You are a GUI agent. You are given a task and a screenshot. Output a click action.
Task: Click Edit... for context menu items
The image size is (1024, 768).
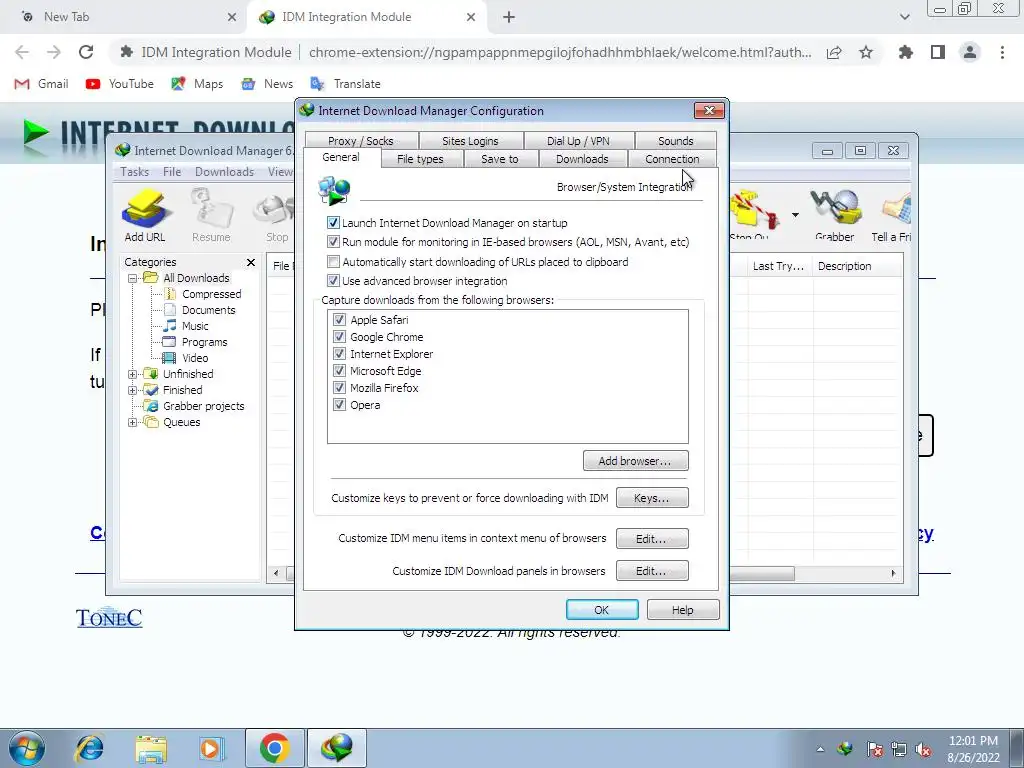[652, 539]
